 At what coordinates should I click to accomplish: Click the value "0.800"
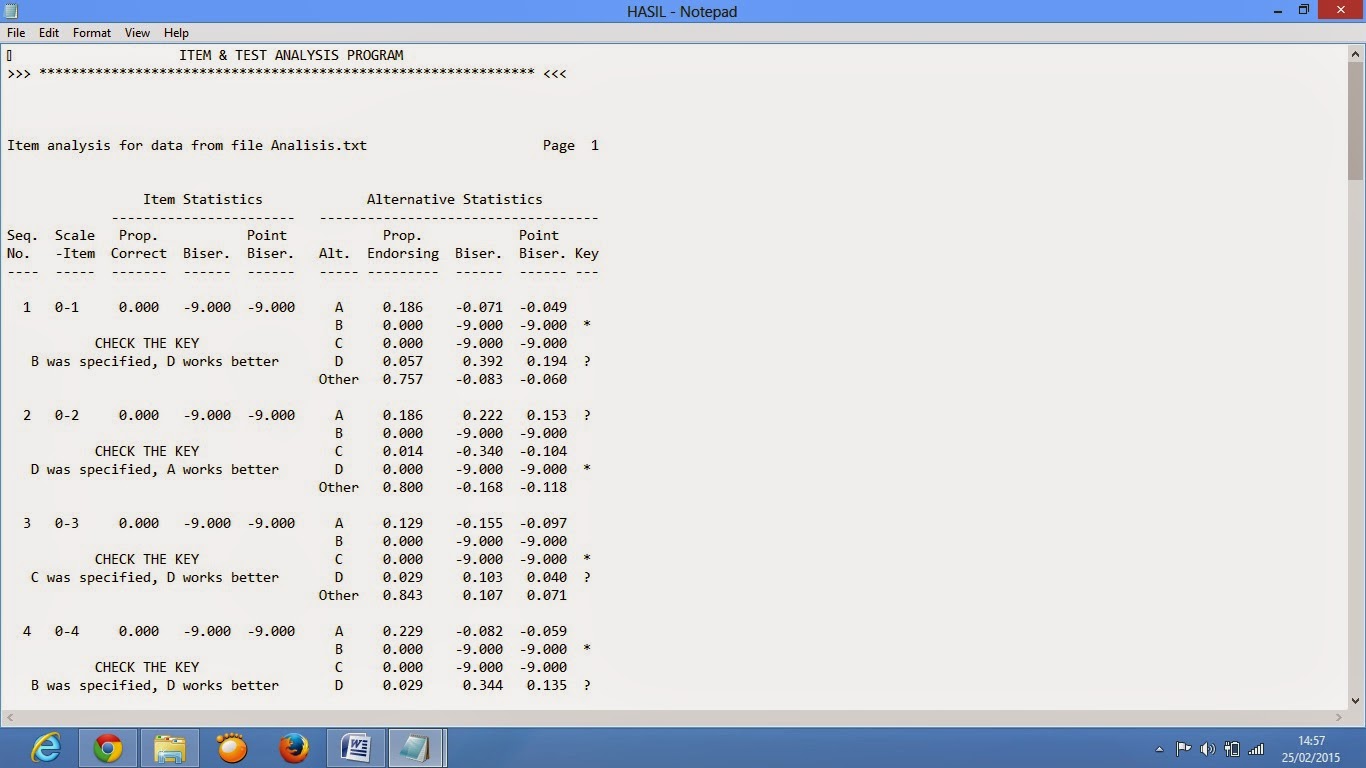point(403,487)
